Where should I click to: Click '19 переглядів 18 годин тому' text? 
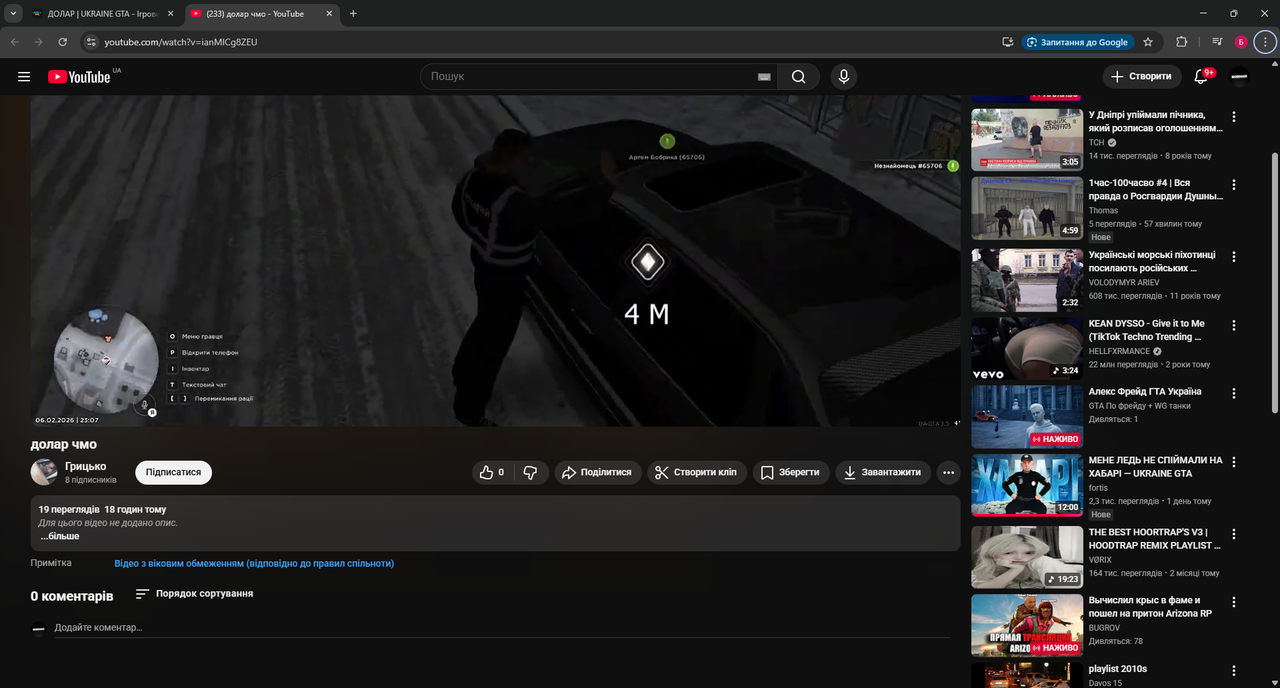(x=102, y=509)
